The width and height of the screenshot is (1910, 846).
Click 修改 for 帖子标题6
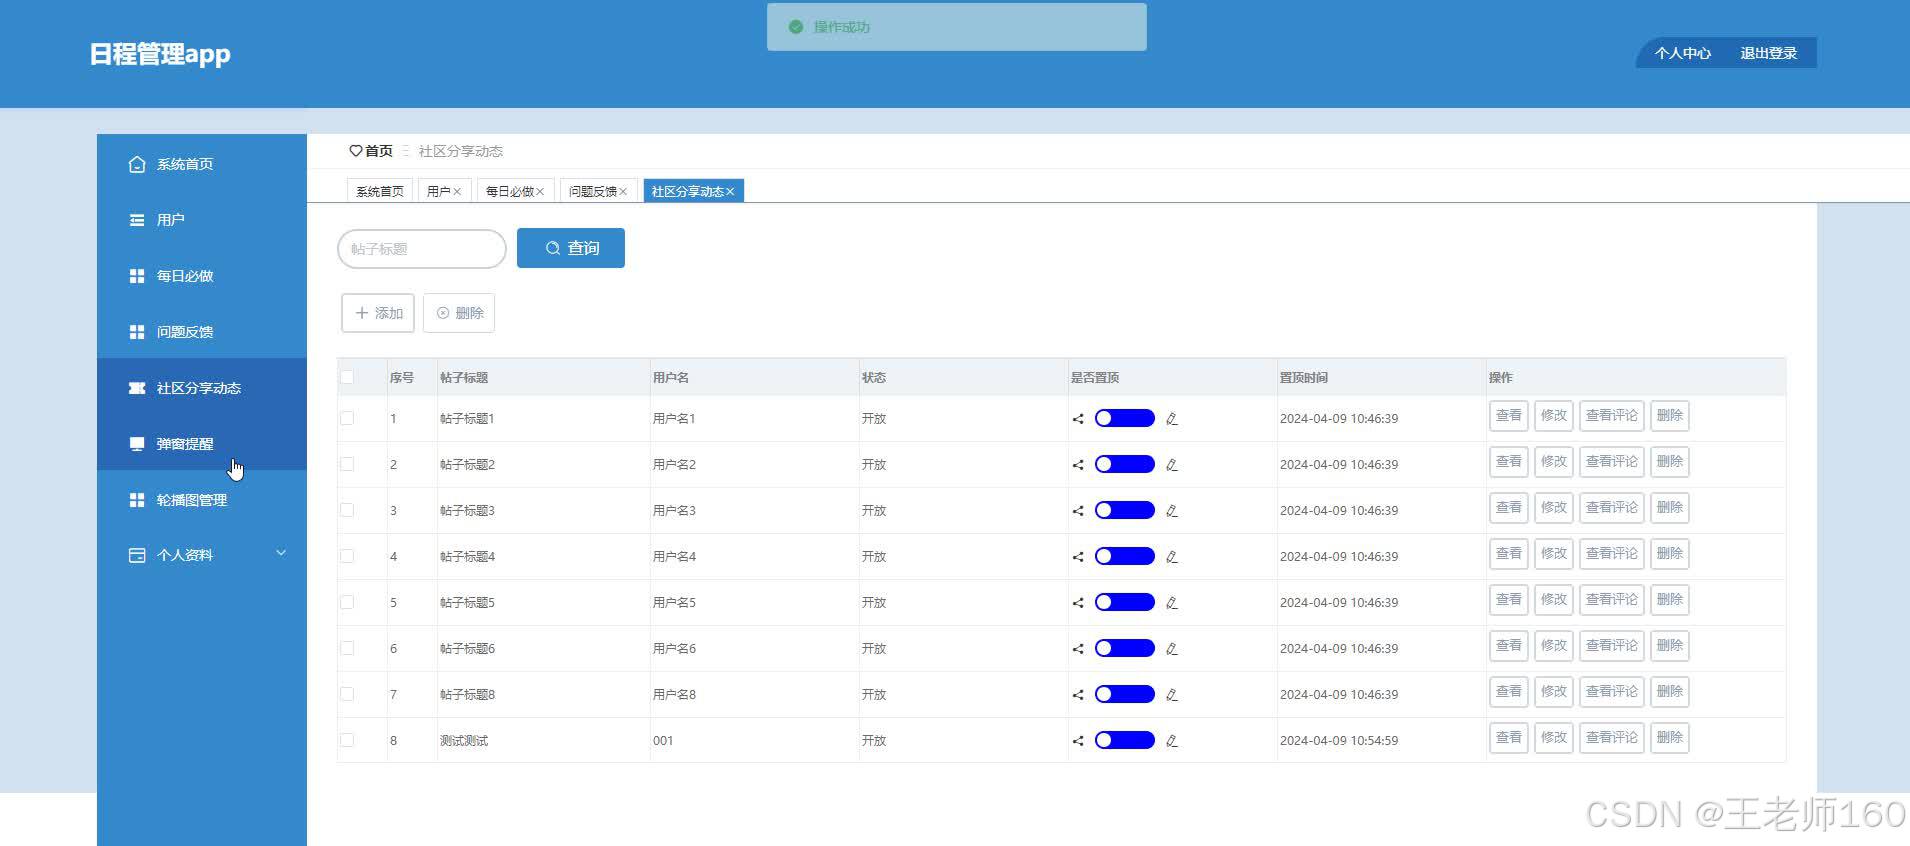click(x=1554, y=646)
